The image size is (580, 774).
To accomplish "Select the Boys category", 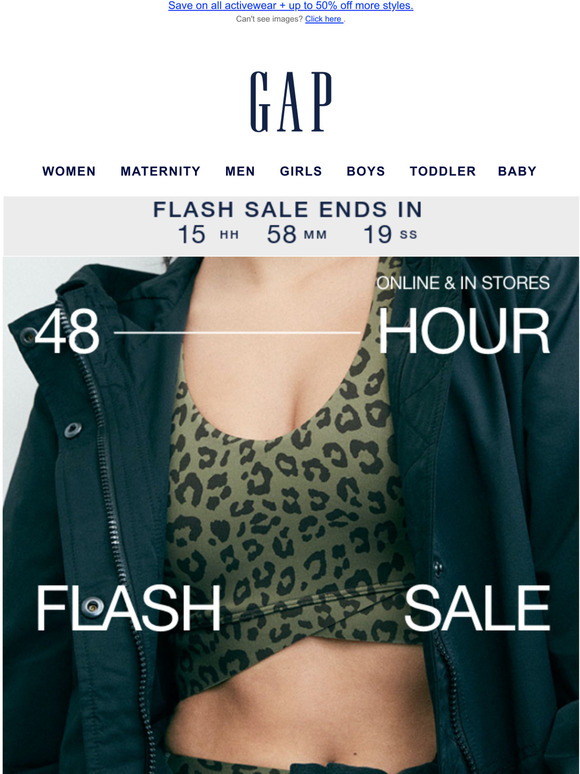I will pyautogui.click(x=366, y=171).
